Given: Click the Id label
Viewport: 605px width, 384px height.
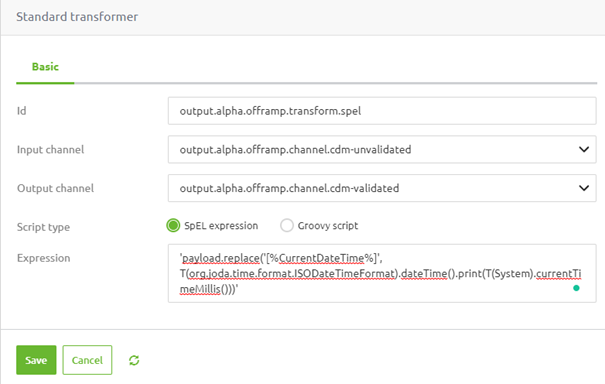Looking at the screenshot, I should 22,111.
